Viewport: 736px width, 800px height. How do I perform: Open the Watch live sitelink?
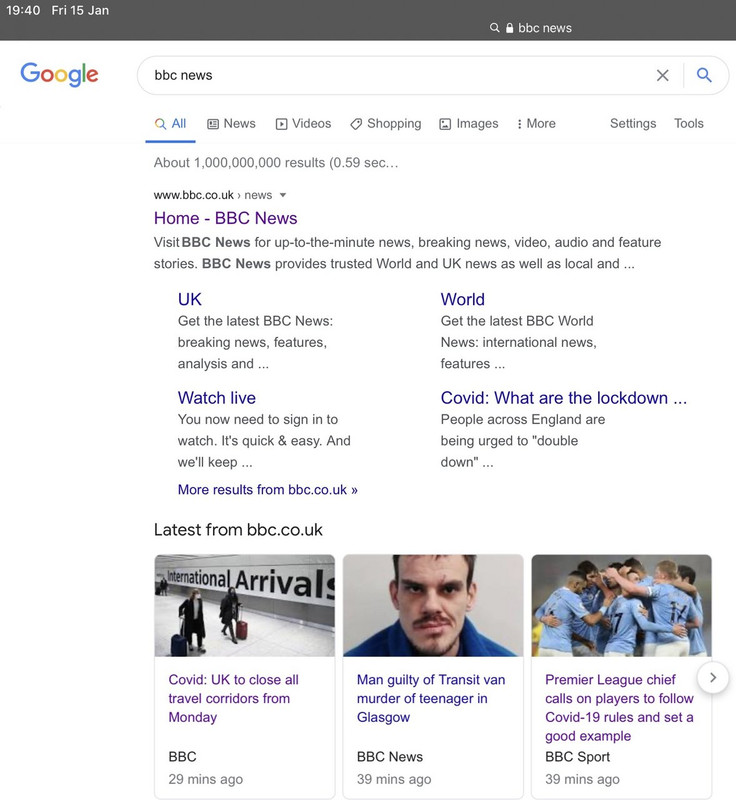pos(216,397)
